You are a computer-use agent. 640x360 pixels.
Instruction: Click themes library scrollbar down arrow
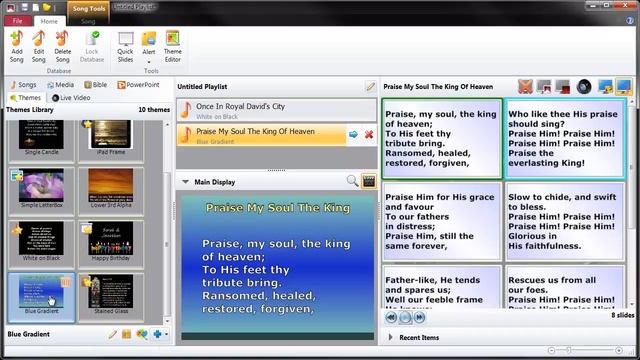(167, 321)
